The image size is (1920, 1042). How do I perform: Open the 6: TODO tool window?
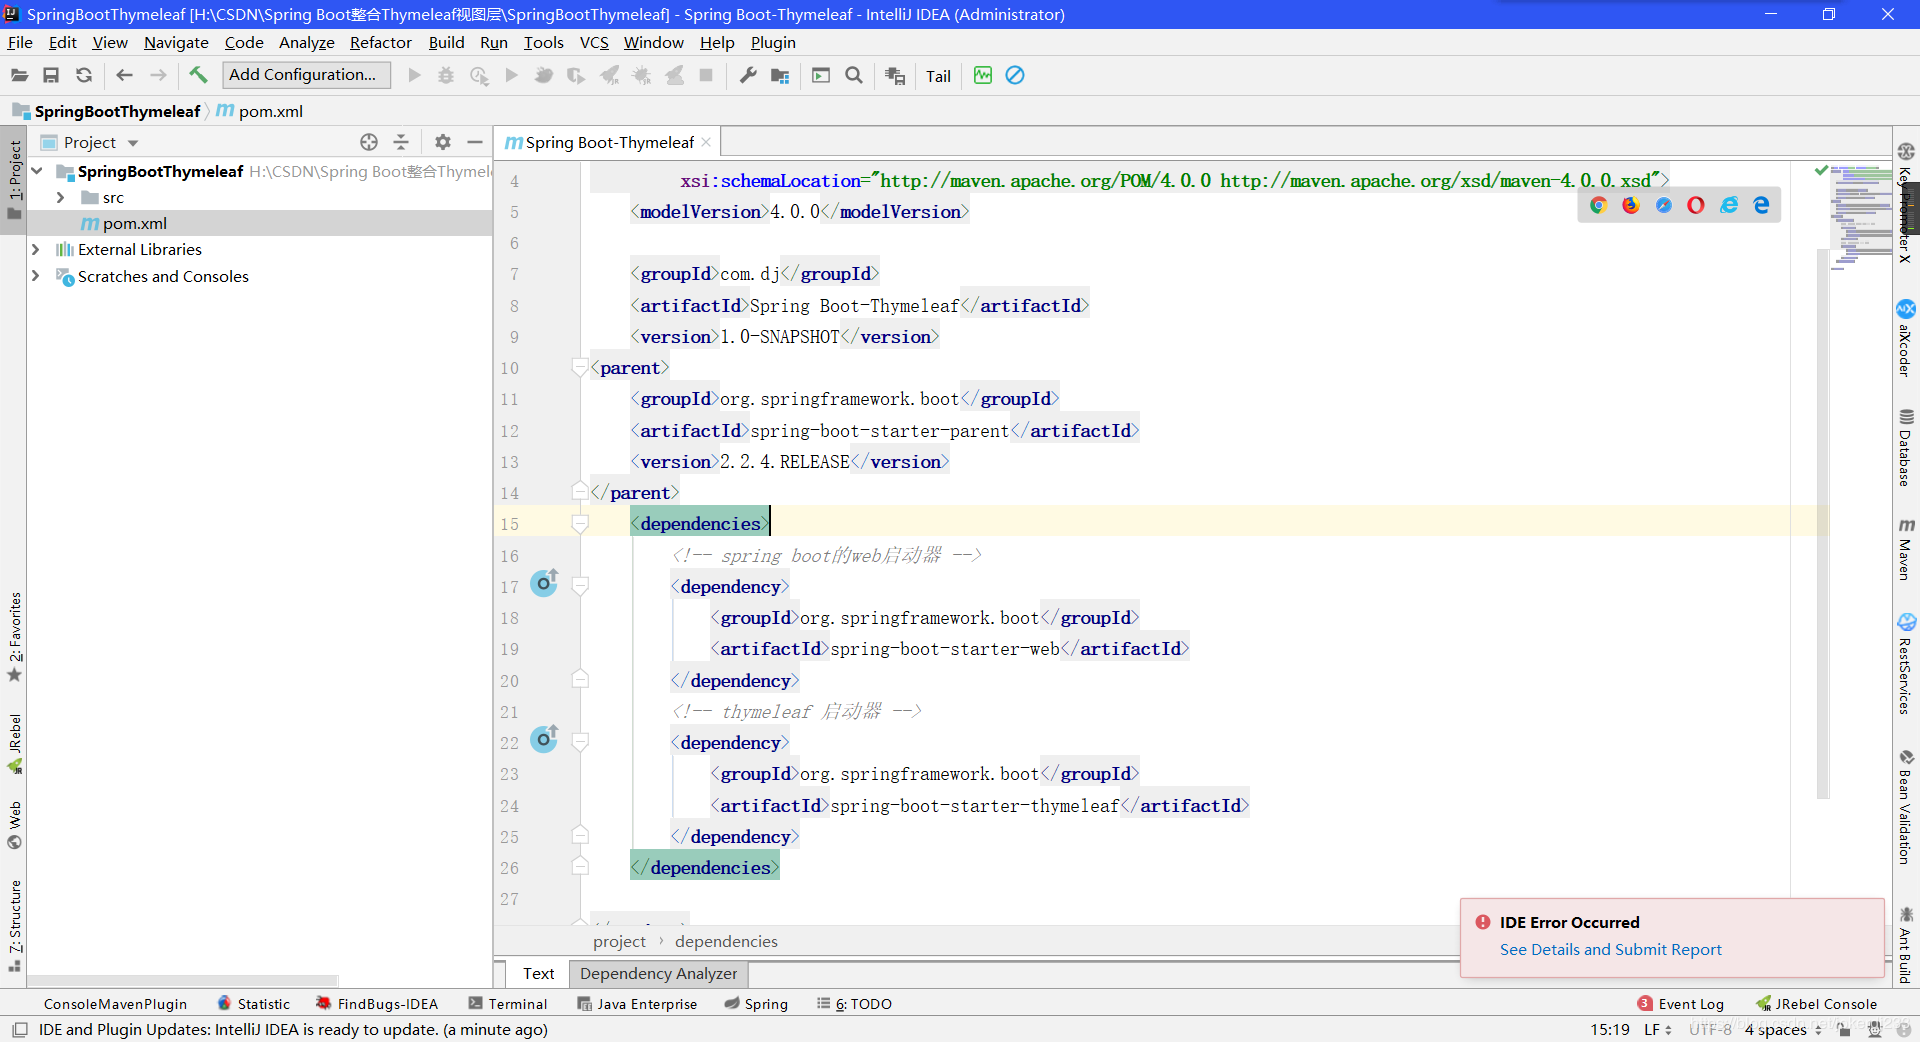(x=854, y=1004)
